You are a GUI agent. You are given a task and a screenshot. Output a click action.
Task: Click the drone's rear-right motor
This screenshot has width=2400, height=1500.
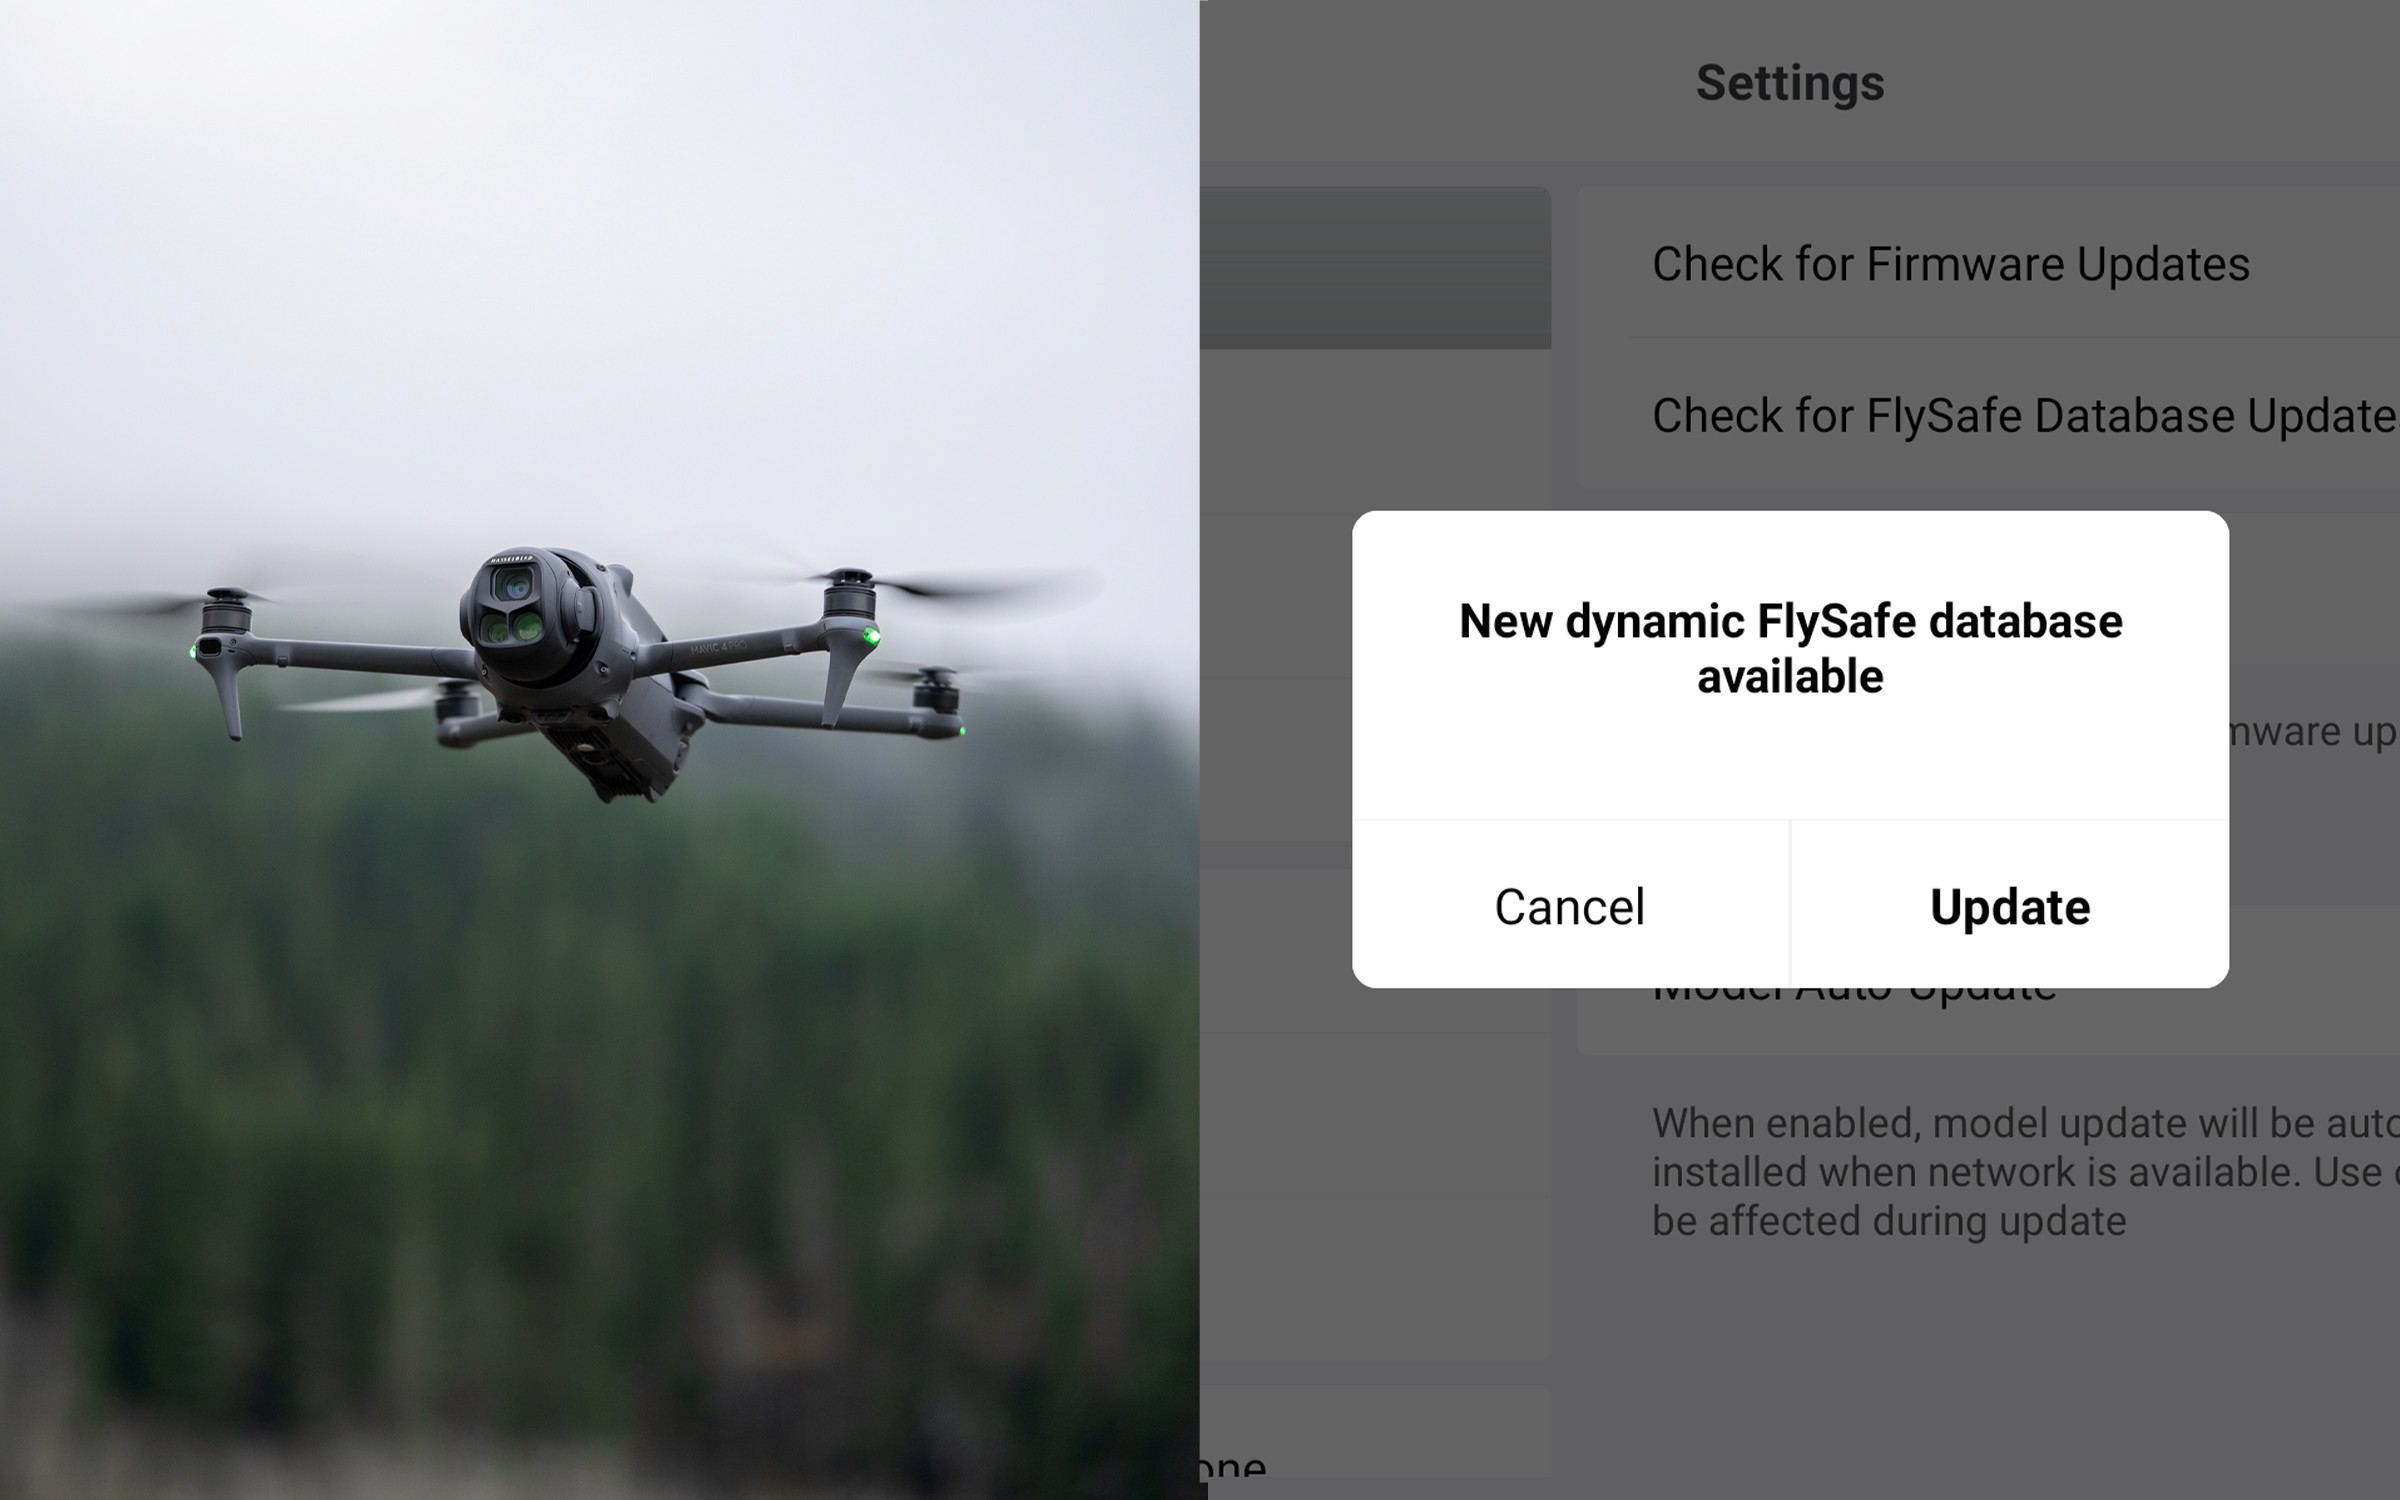coord(936,692)
